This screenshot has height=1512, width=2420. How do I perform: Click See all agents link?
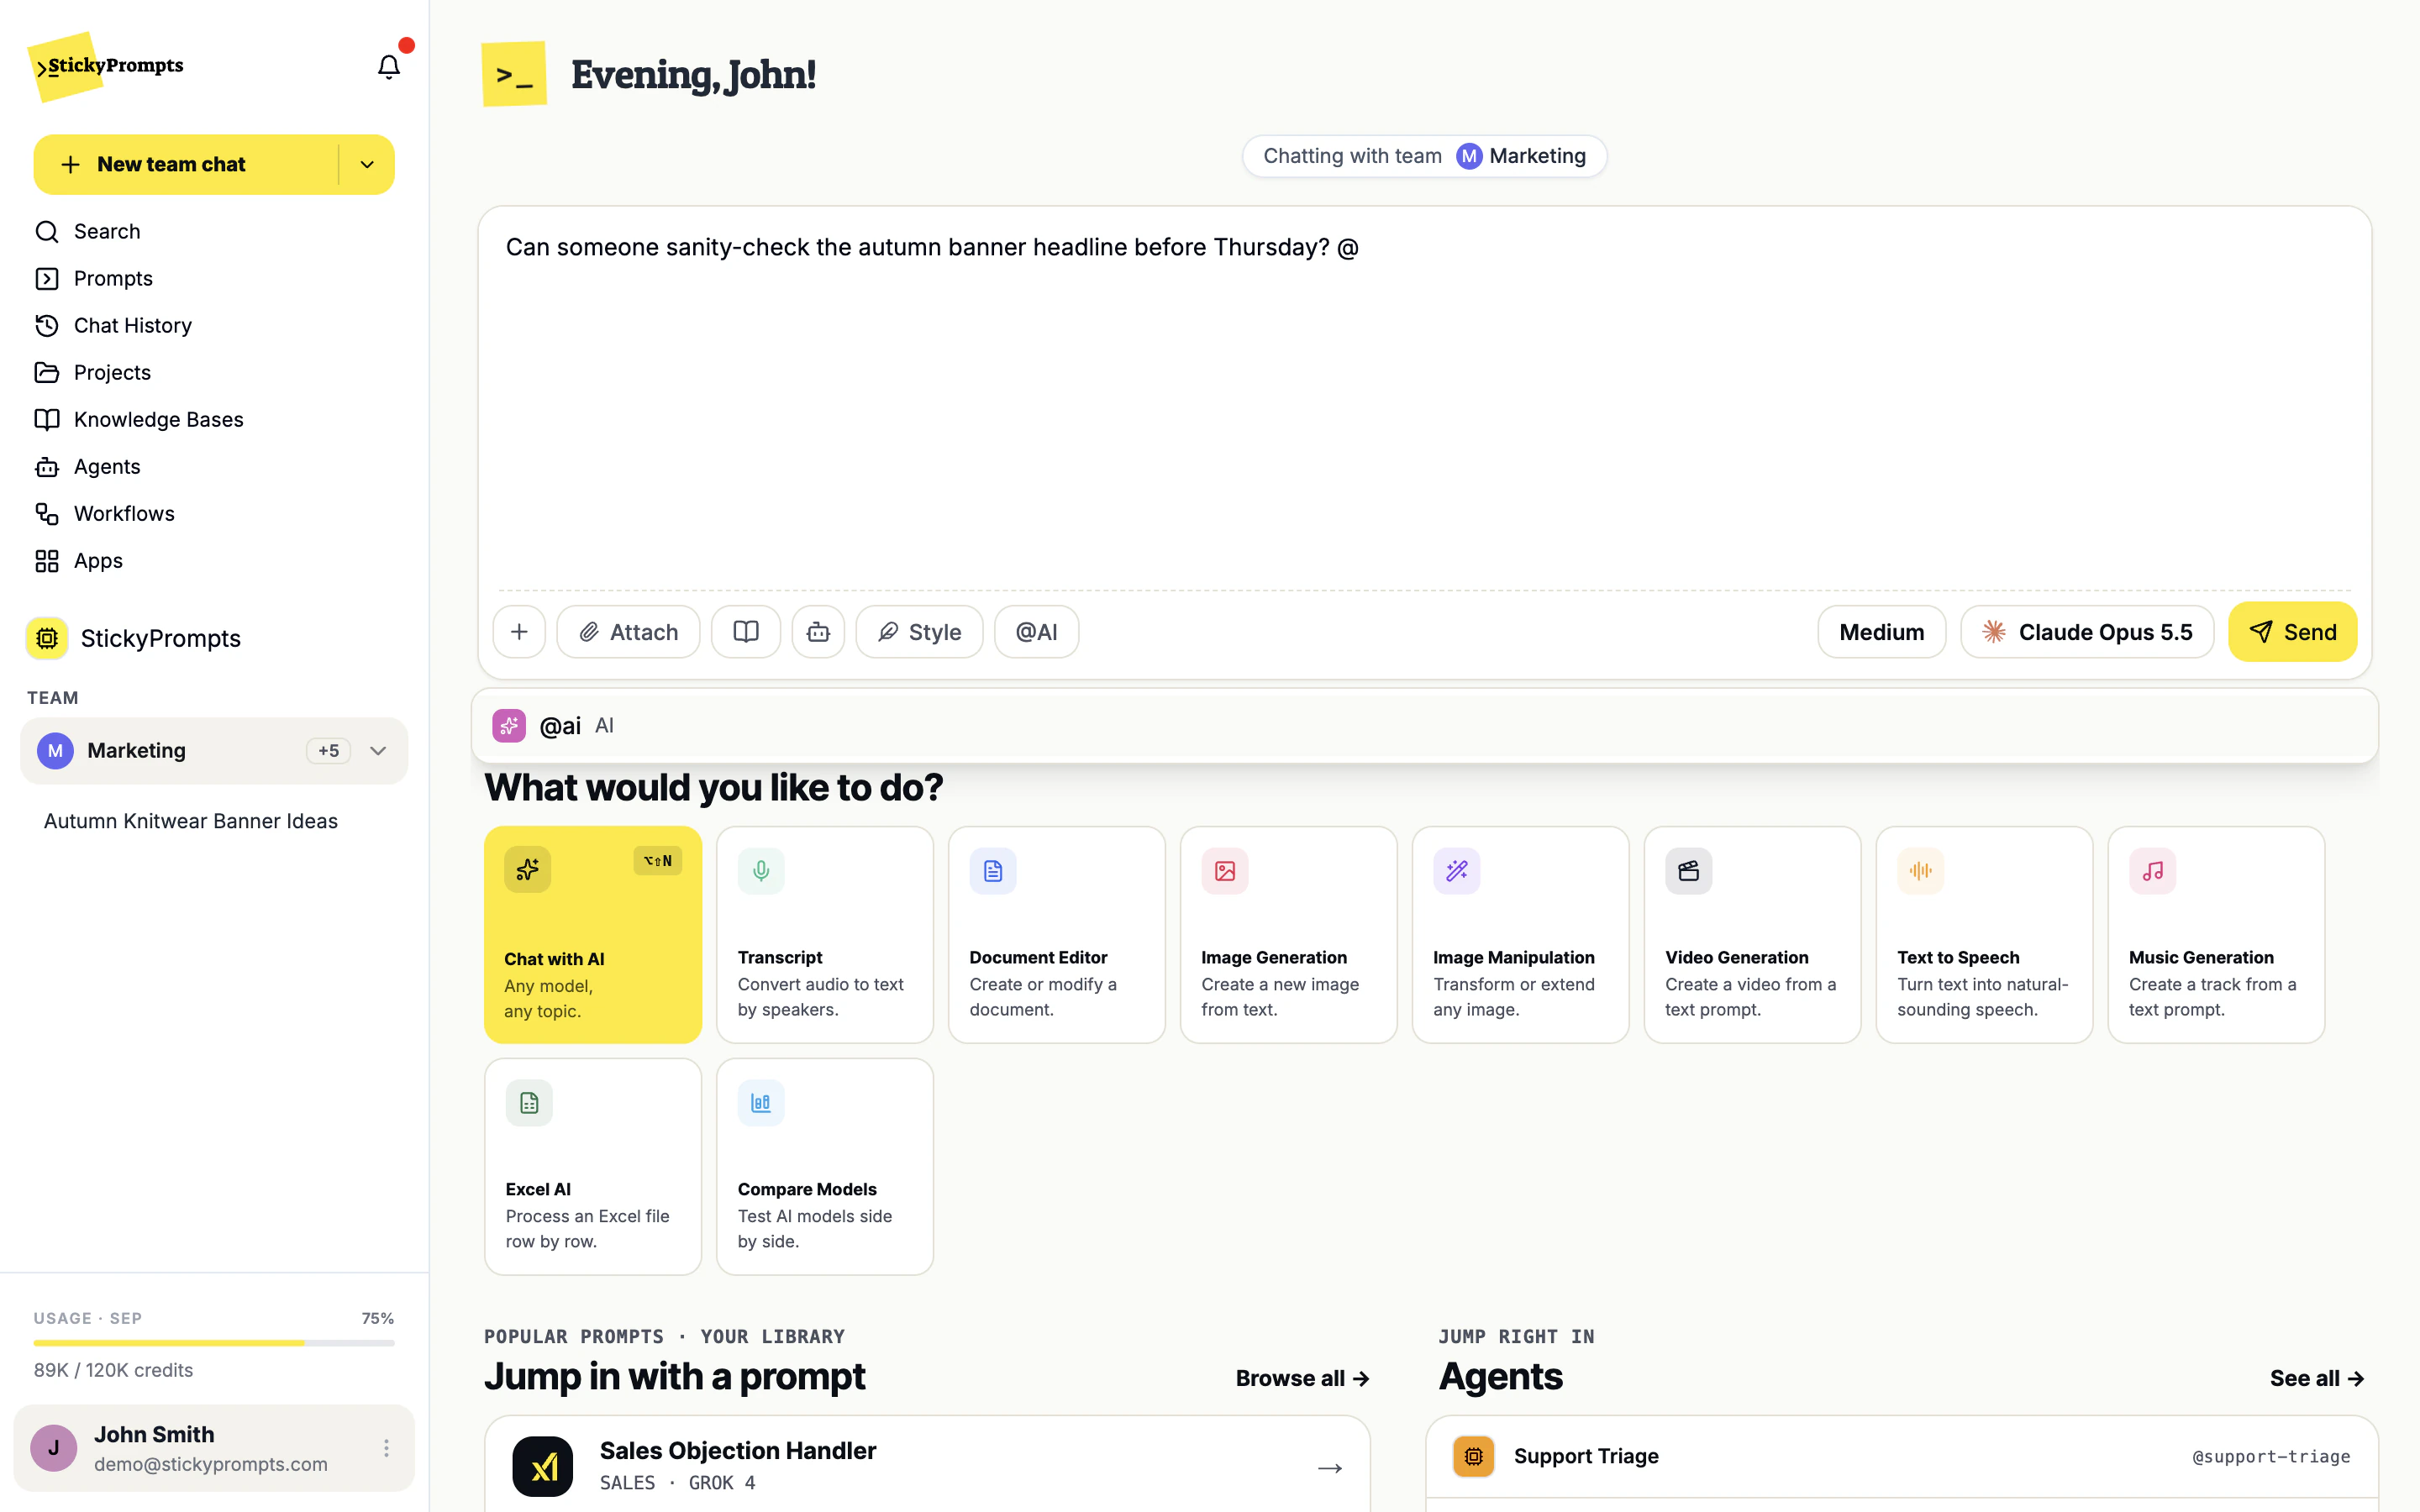coord(2316,1378)
